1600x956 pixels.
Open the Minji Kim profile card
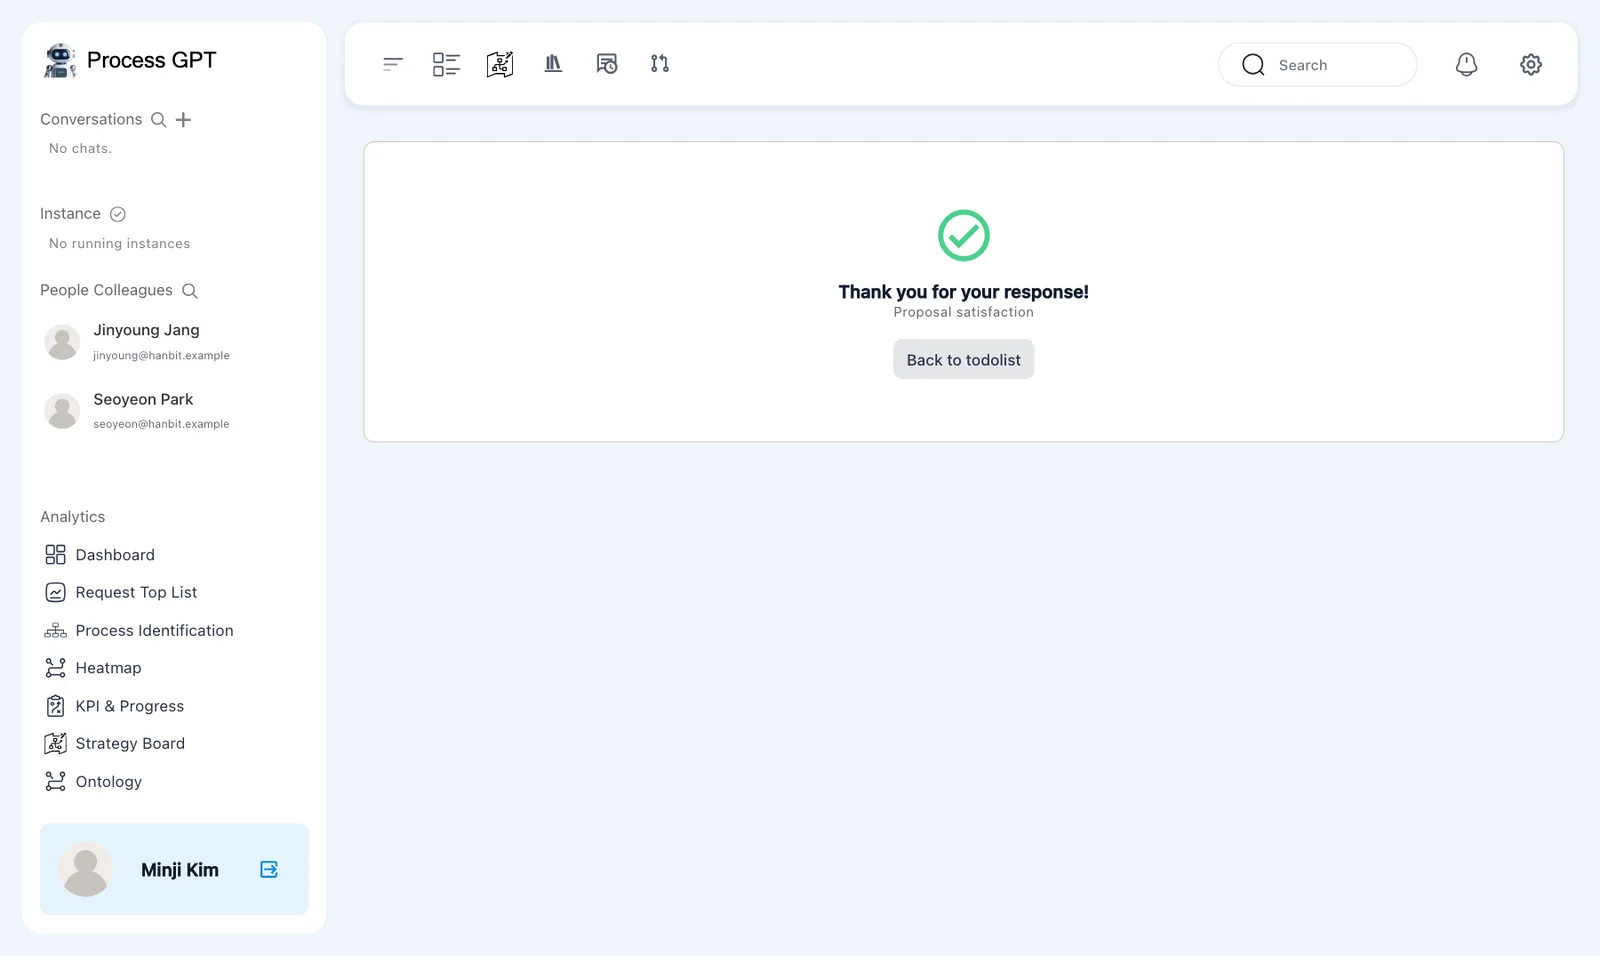(174, 870)
